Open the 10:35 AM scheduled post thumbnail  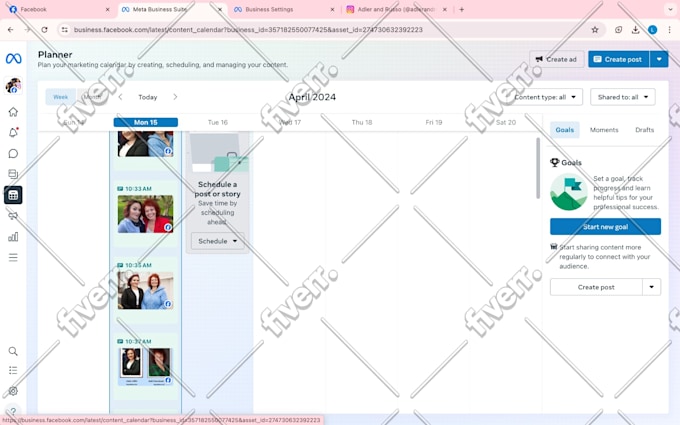(145, 290)
